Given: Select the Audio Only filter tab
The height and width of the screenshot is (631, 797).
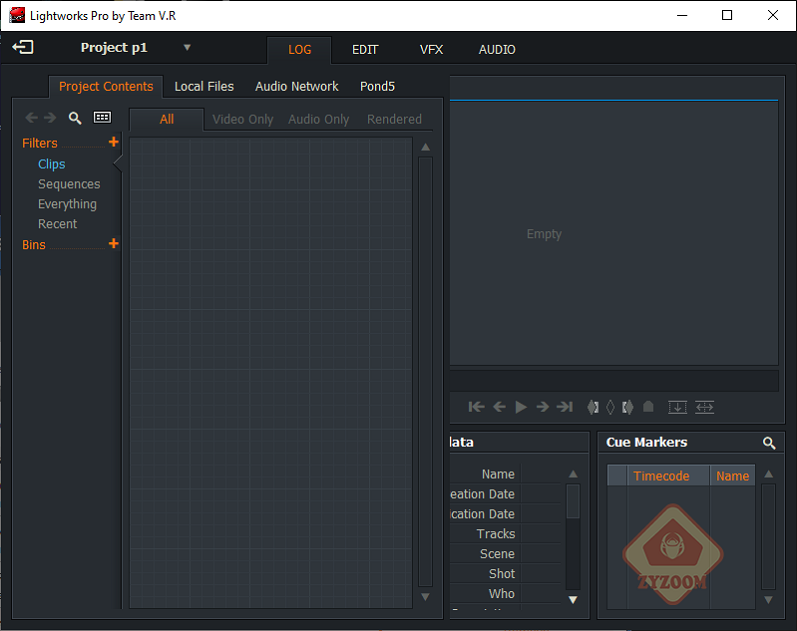Looking at the screenshot, I should coord(319,119).
